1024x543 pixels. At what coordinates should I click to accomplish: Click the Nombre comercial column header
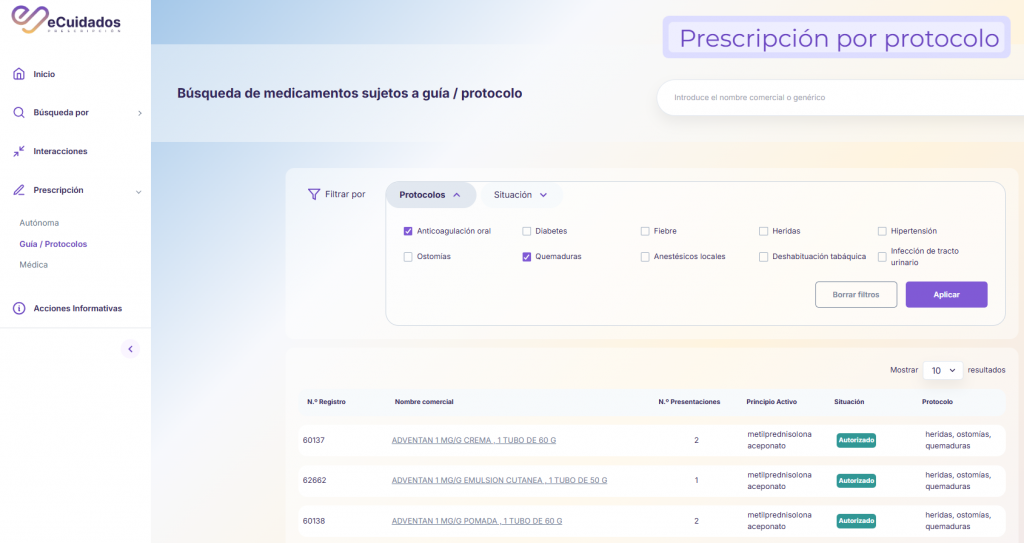click(424, 402)
